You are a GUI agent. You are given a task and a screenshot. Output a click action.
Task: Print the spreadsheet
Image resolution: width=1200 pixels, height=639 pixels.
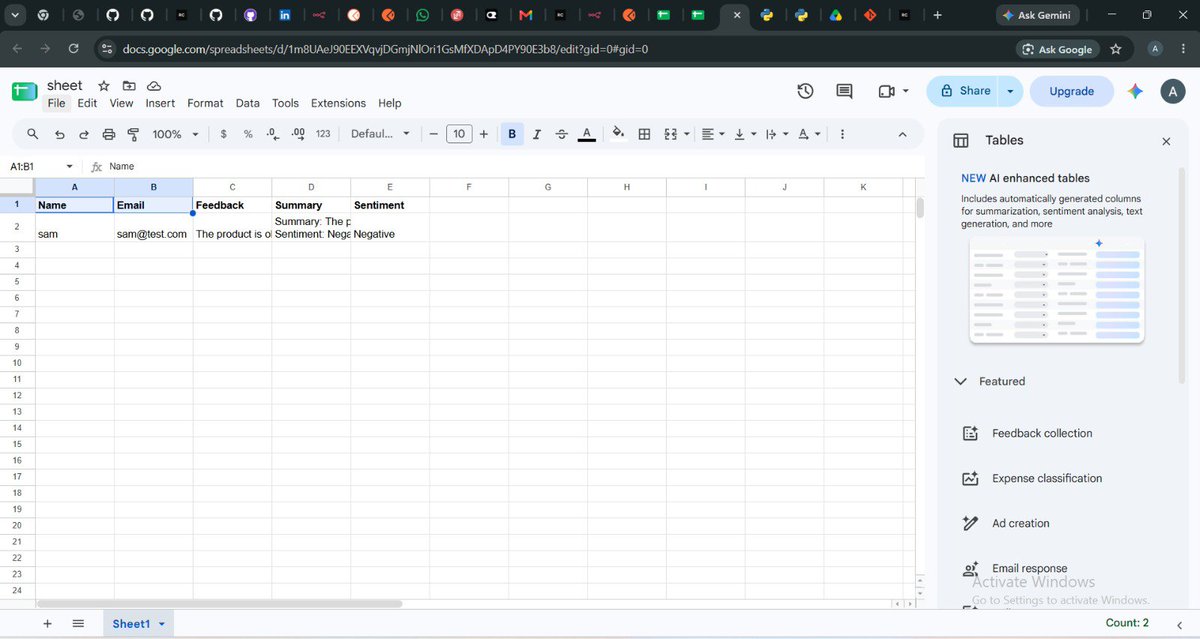109,134
